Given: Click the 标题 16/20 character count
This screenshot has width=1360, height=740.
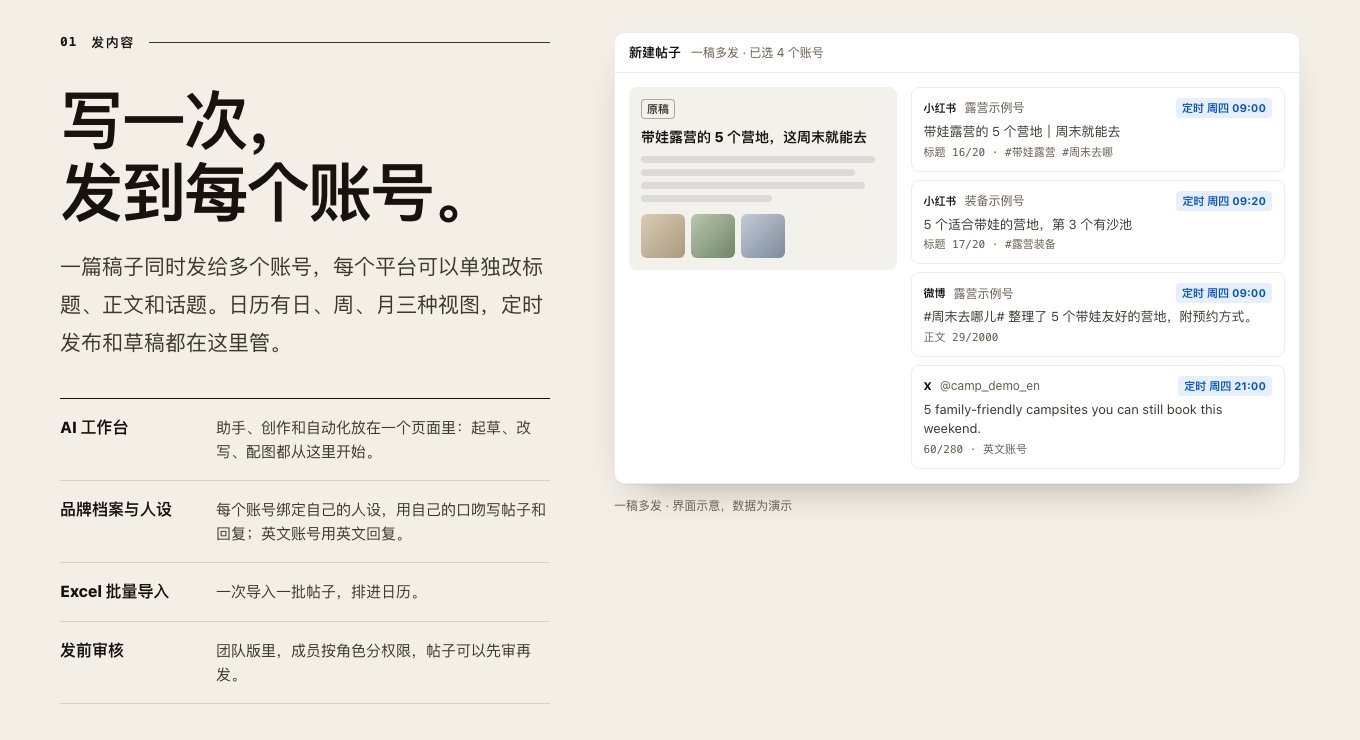Looking at the screenshot, I should coord(954,152).
